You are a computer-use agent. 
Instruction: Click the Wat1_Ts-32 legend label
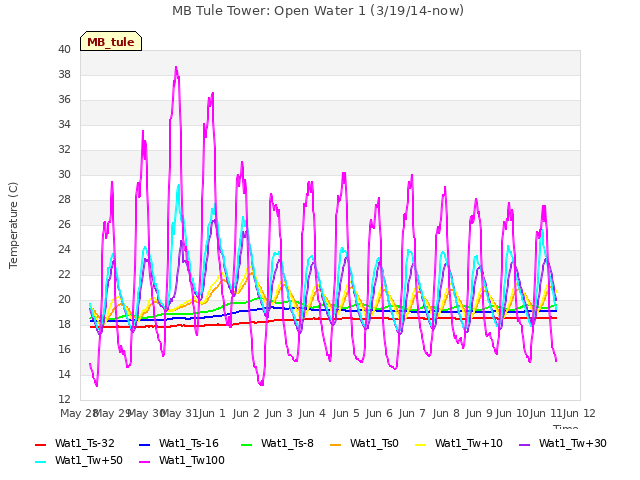85,444
